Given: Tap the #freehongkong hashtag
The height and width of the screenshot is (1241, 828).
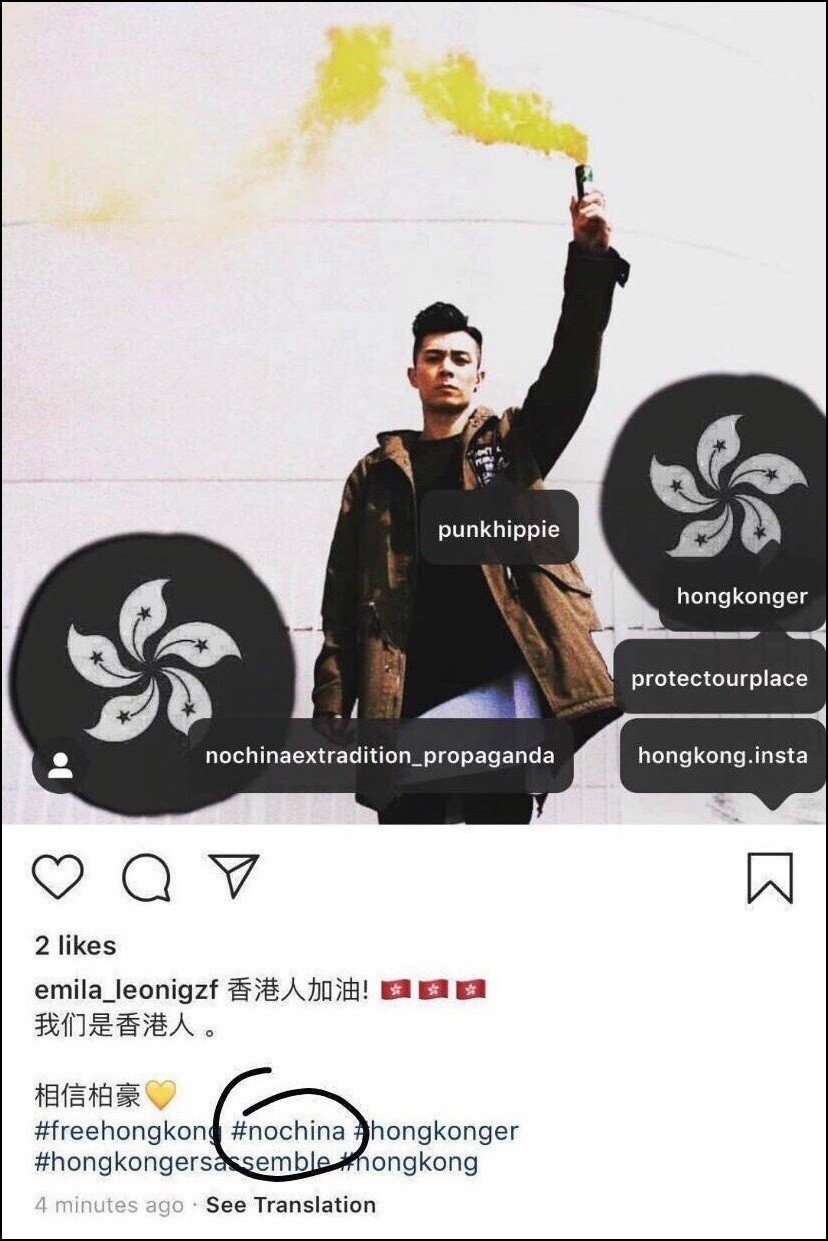Looking at the screenshot, I should pyautogui.click(x=127, y=1132).
